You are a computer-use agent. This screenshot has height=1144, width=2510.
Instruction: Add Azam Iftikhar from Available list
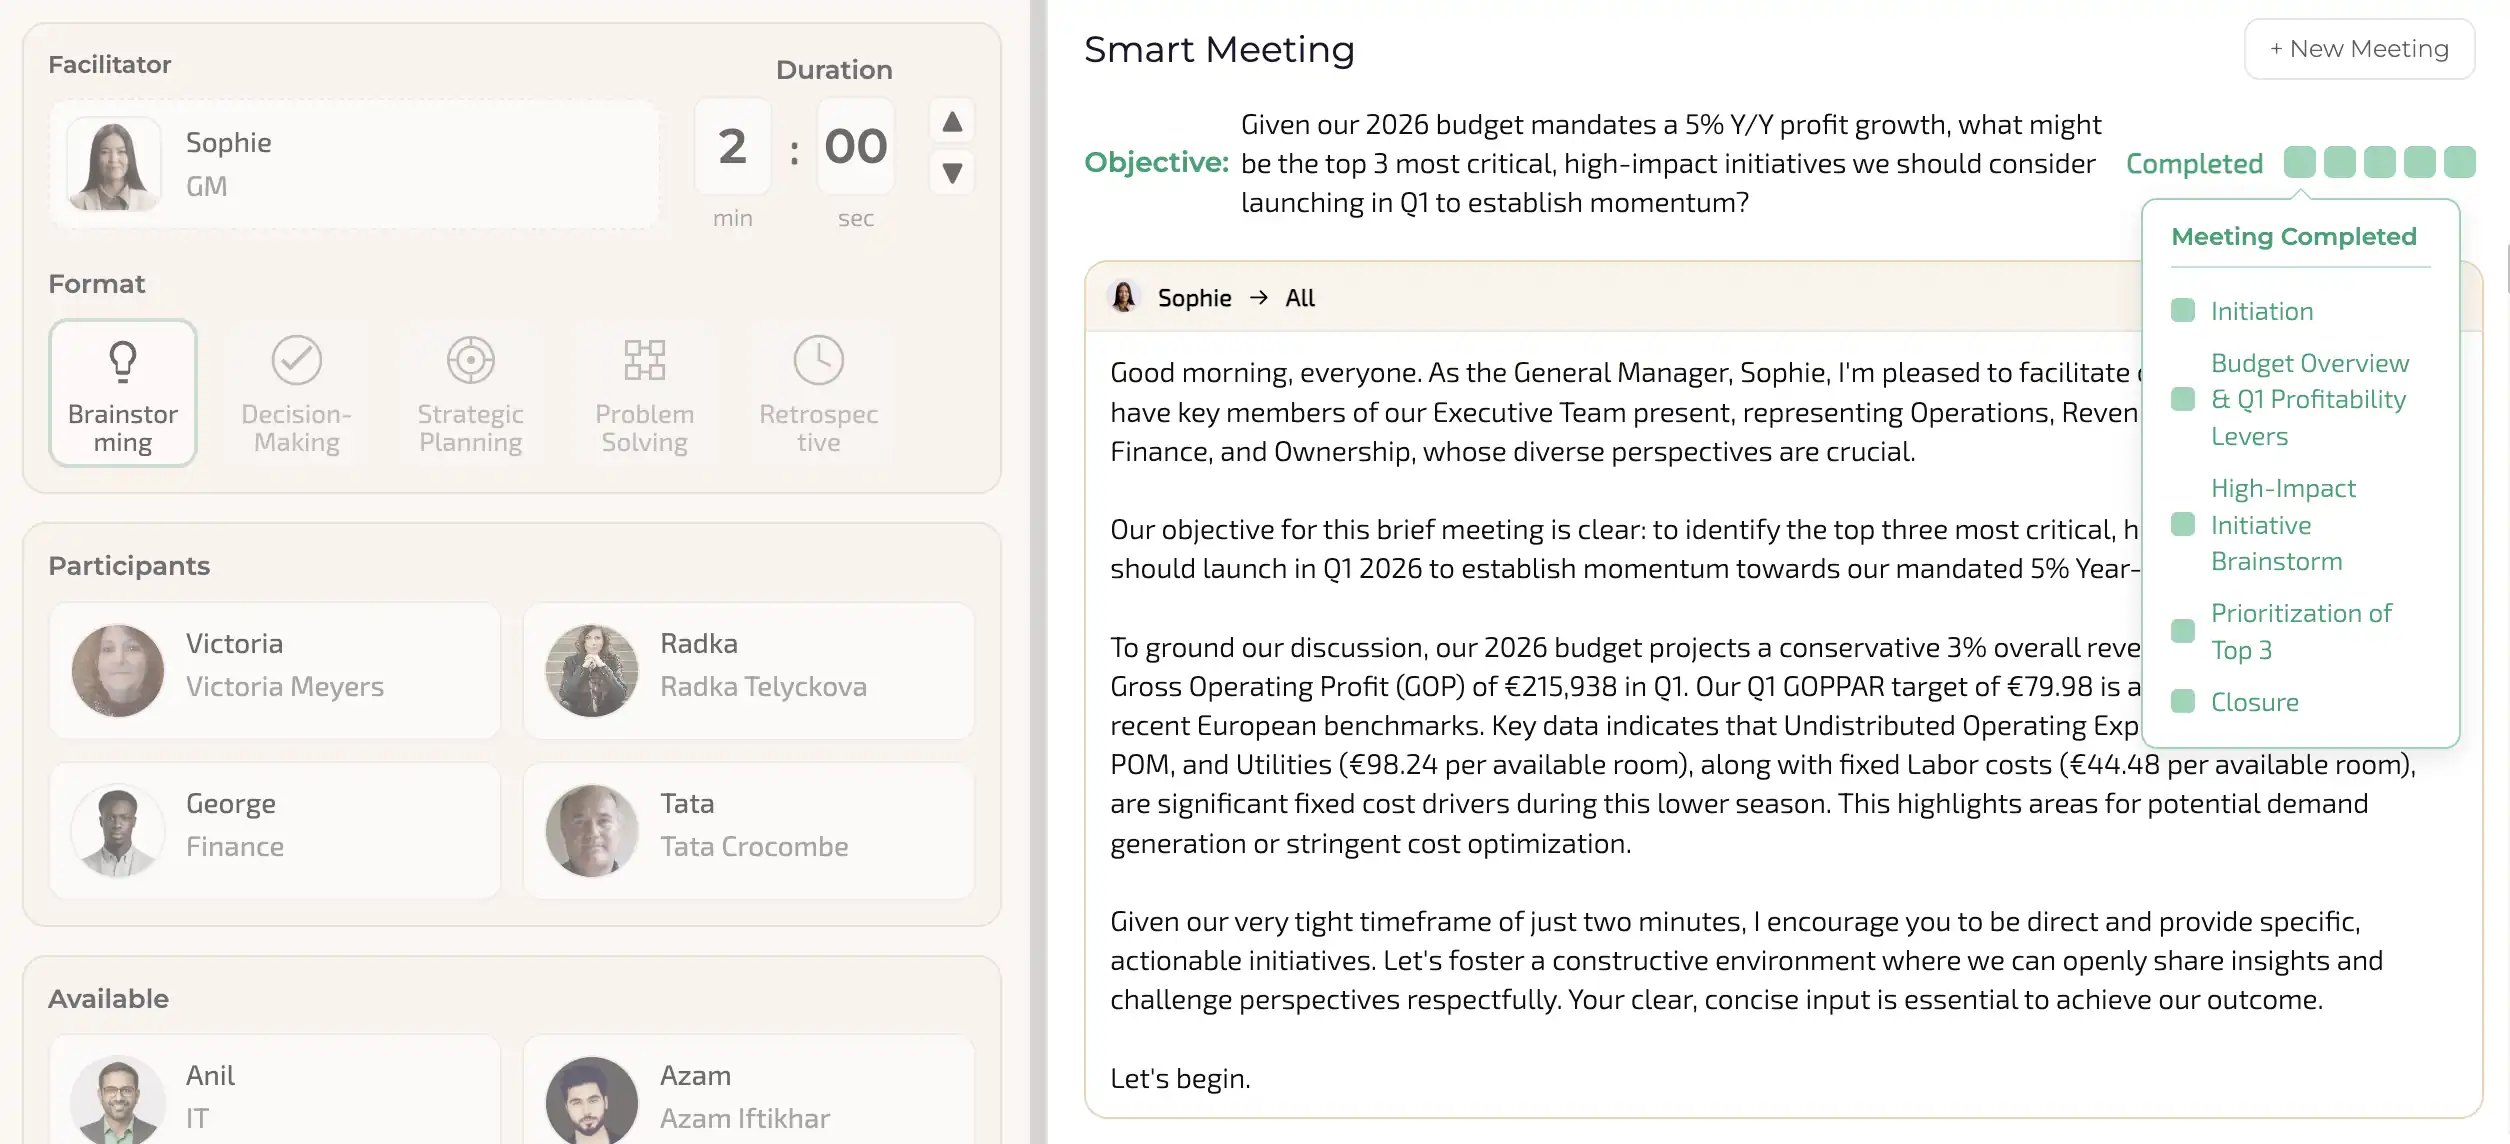tap(749, 1090)
